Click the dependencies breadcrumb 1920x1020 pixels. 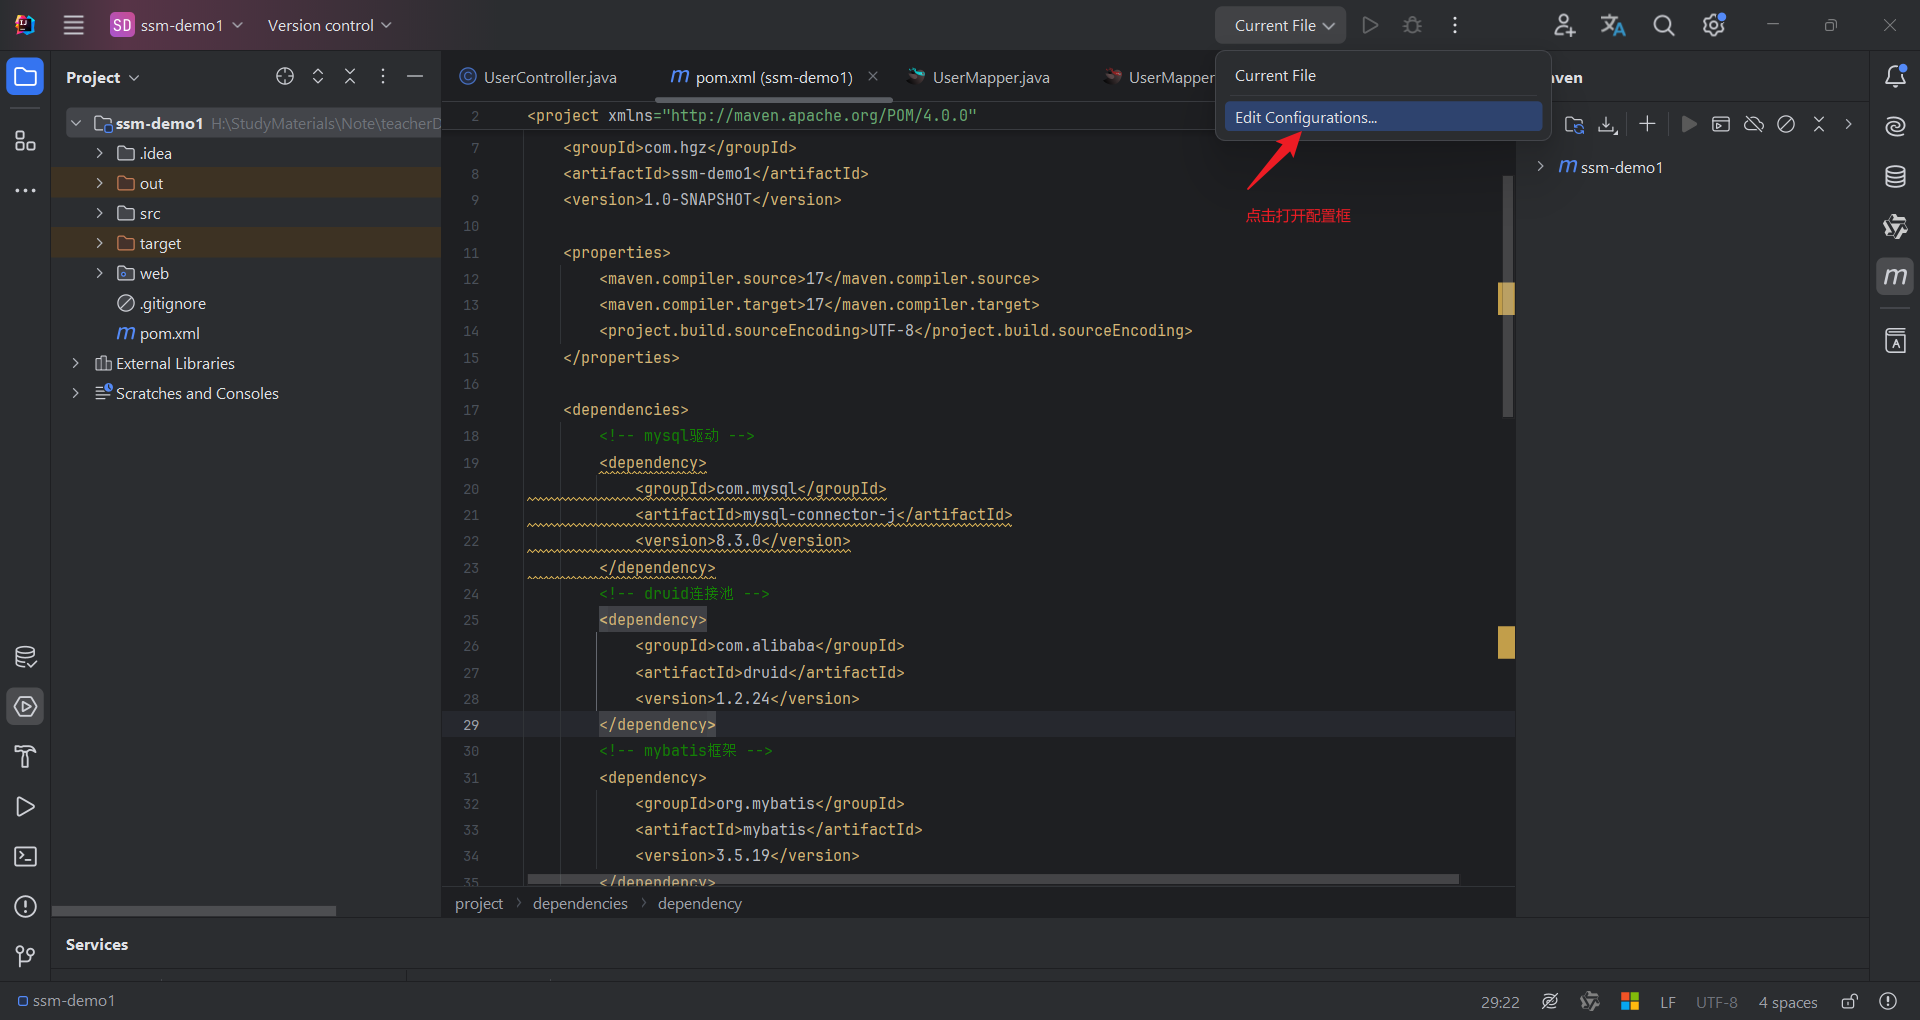pyautogui.click(x=580, y=903)
